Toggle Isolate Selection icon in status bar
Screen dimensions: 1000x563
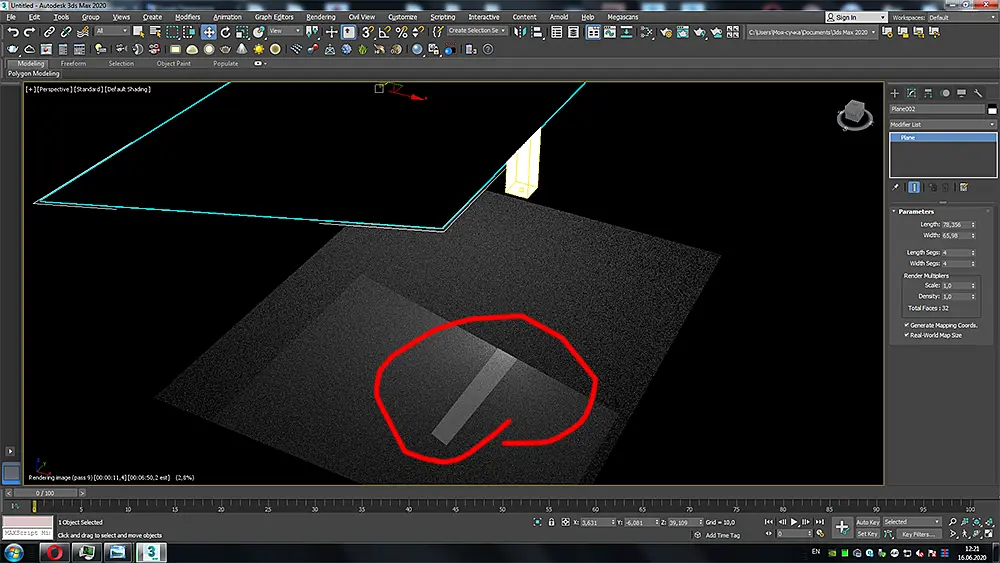tap(538, 522)
